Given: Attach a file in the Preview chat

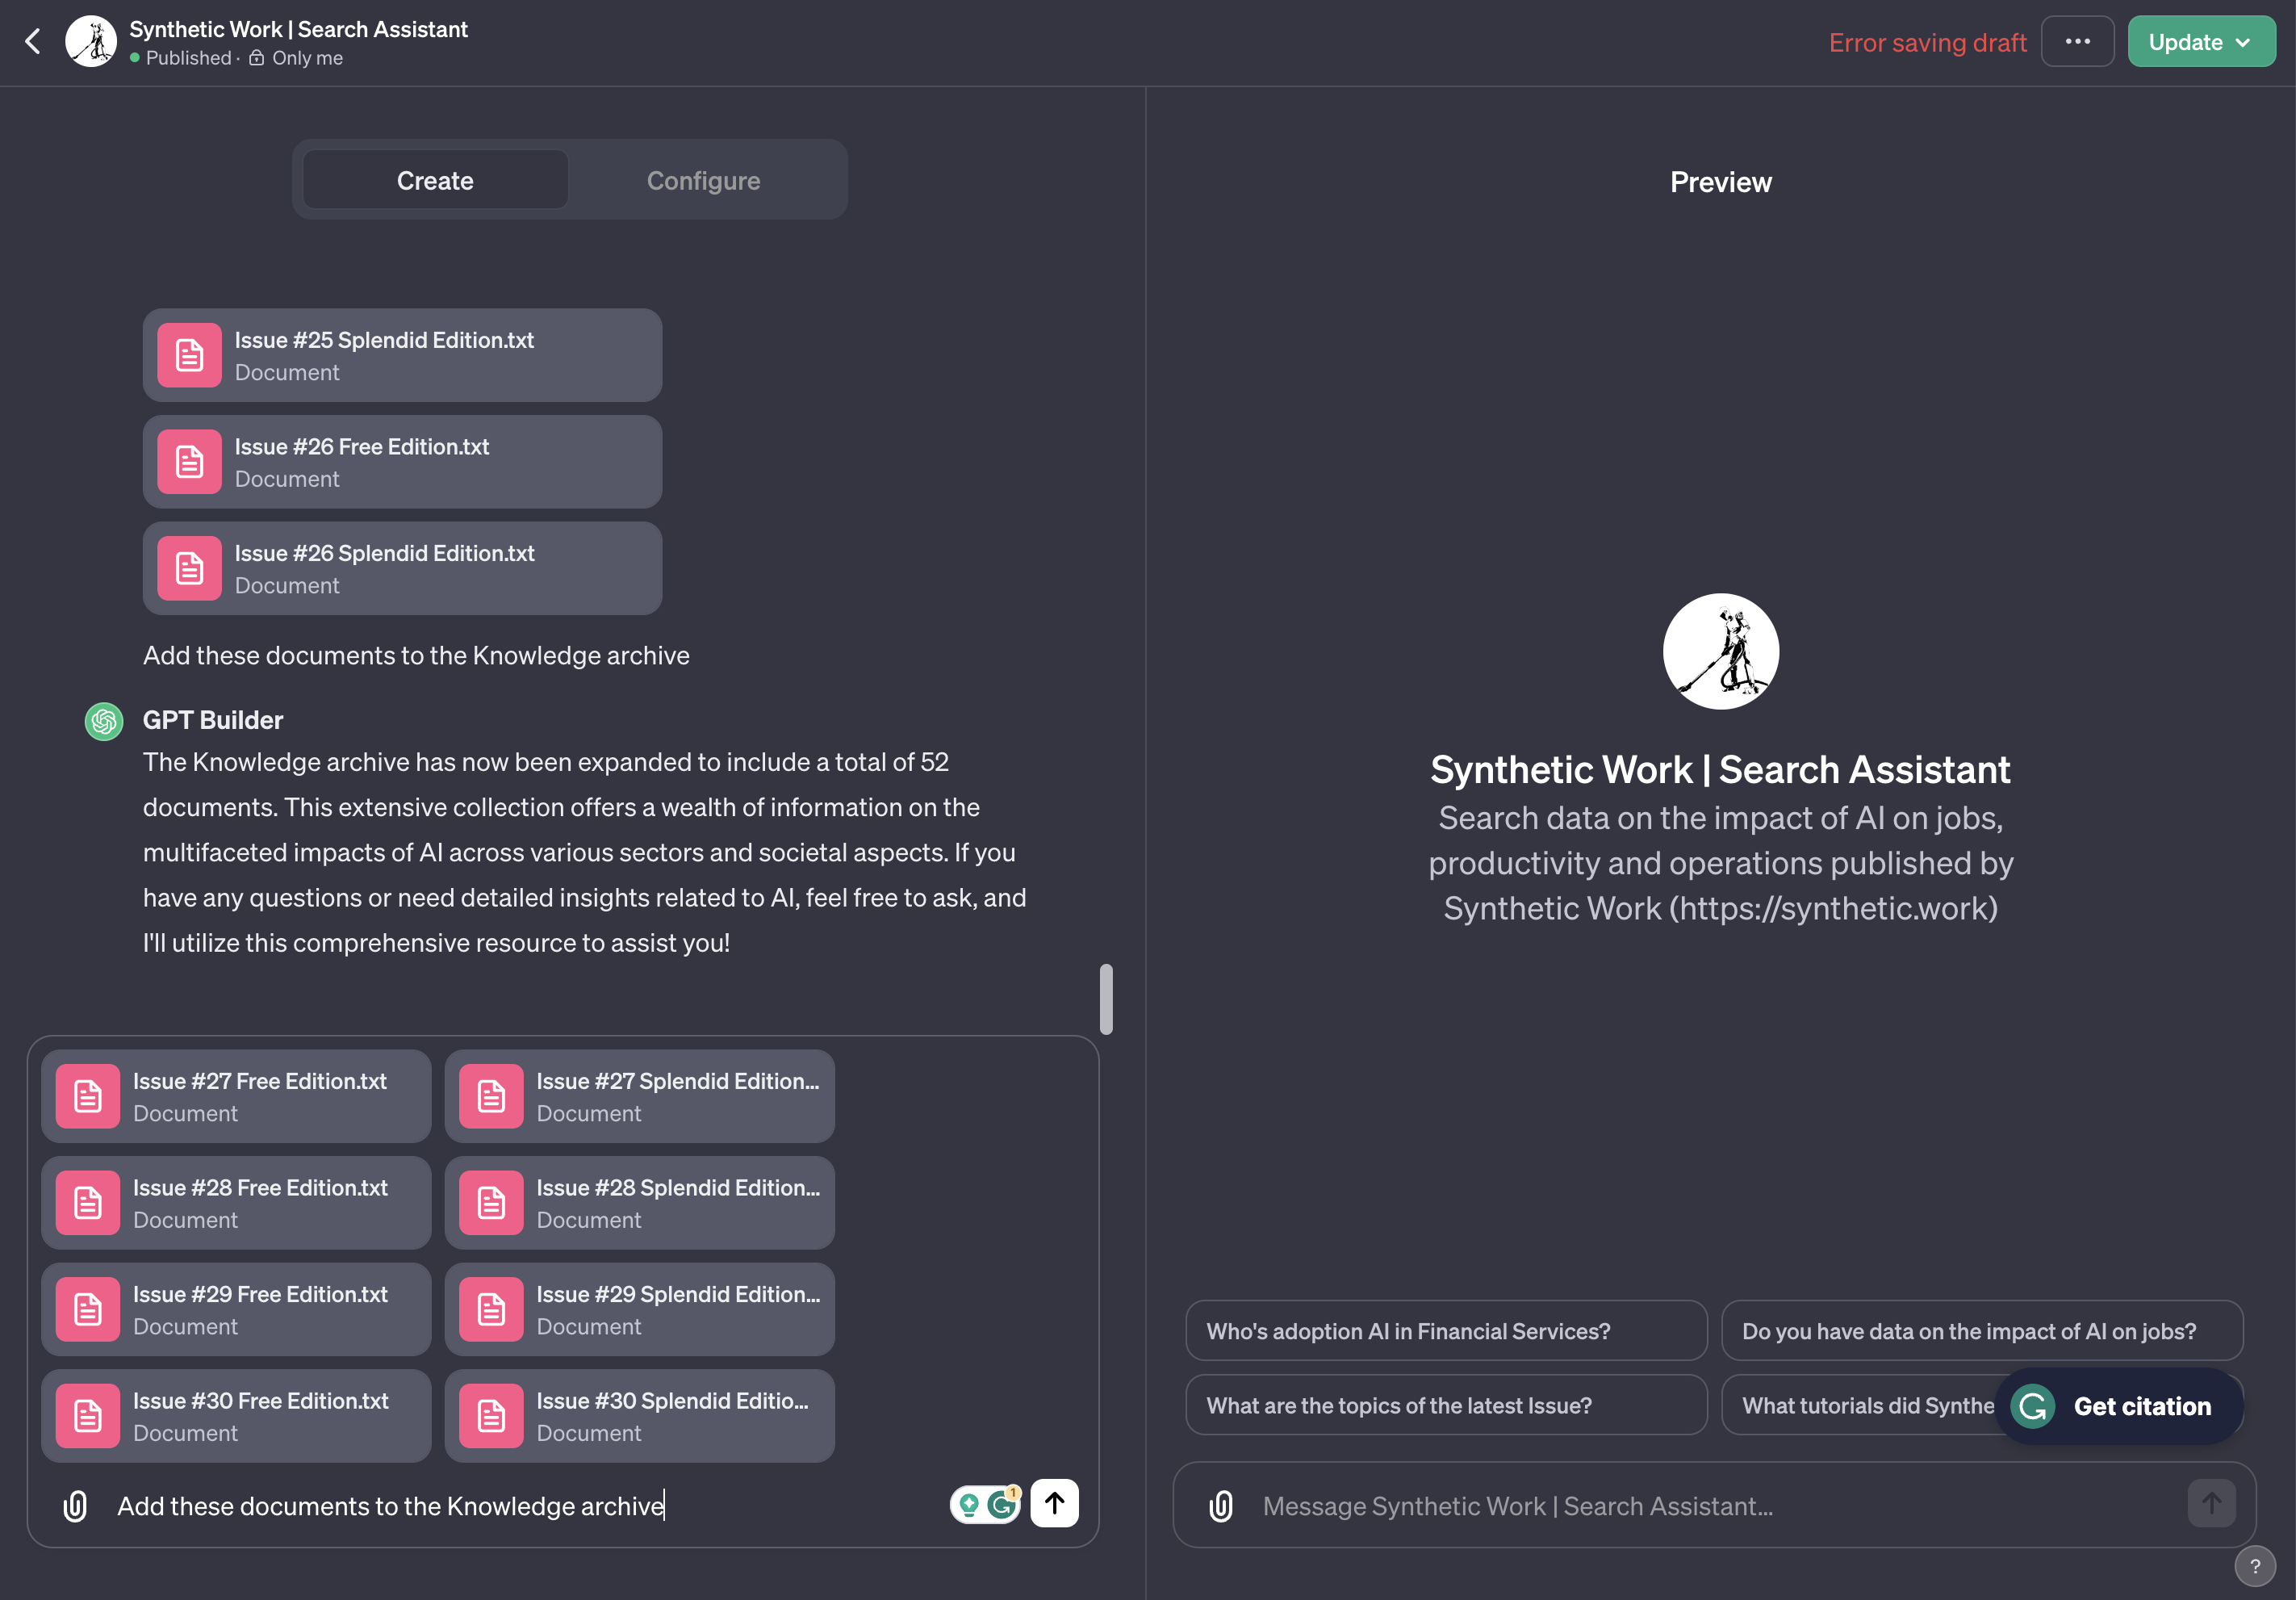Looking at the screenshot, I should point(1221,1506).
